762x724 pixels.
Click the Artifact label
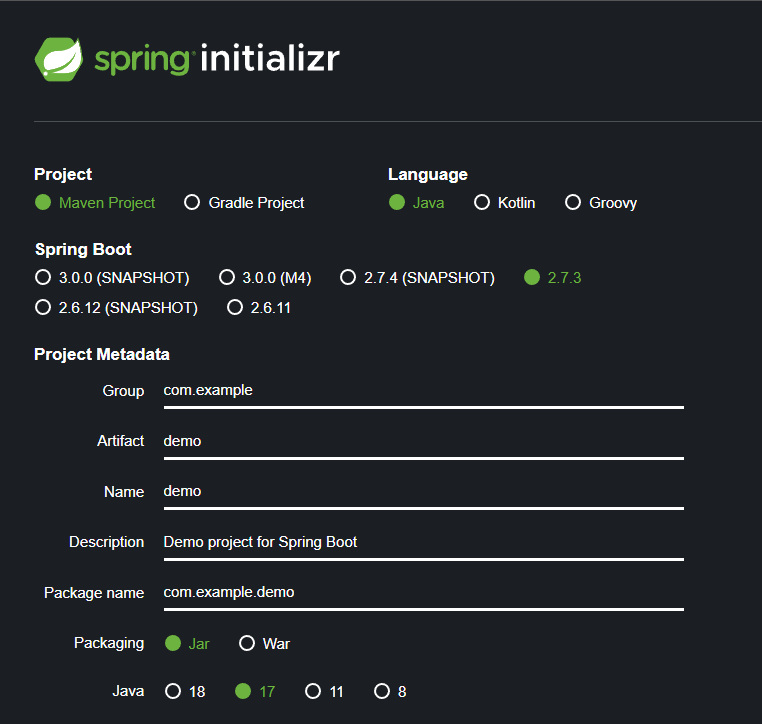click(121, 441)
